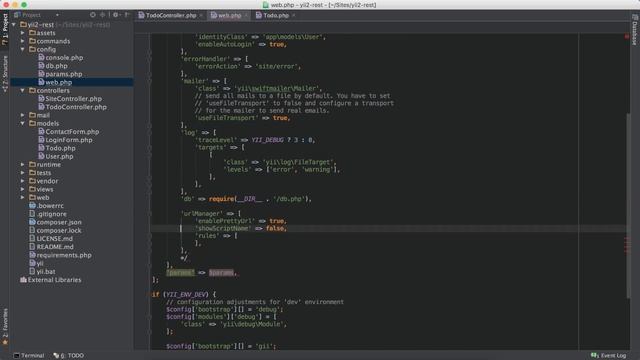Collapse the controllers folder
The image size is (640, 360).
[x=23, y=90]
